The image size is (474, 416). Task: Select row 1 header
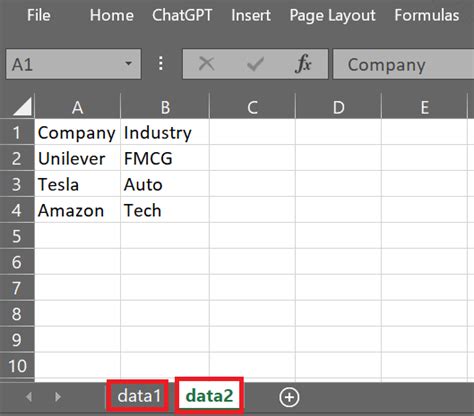point(17,132)
